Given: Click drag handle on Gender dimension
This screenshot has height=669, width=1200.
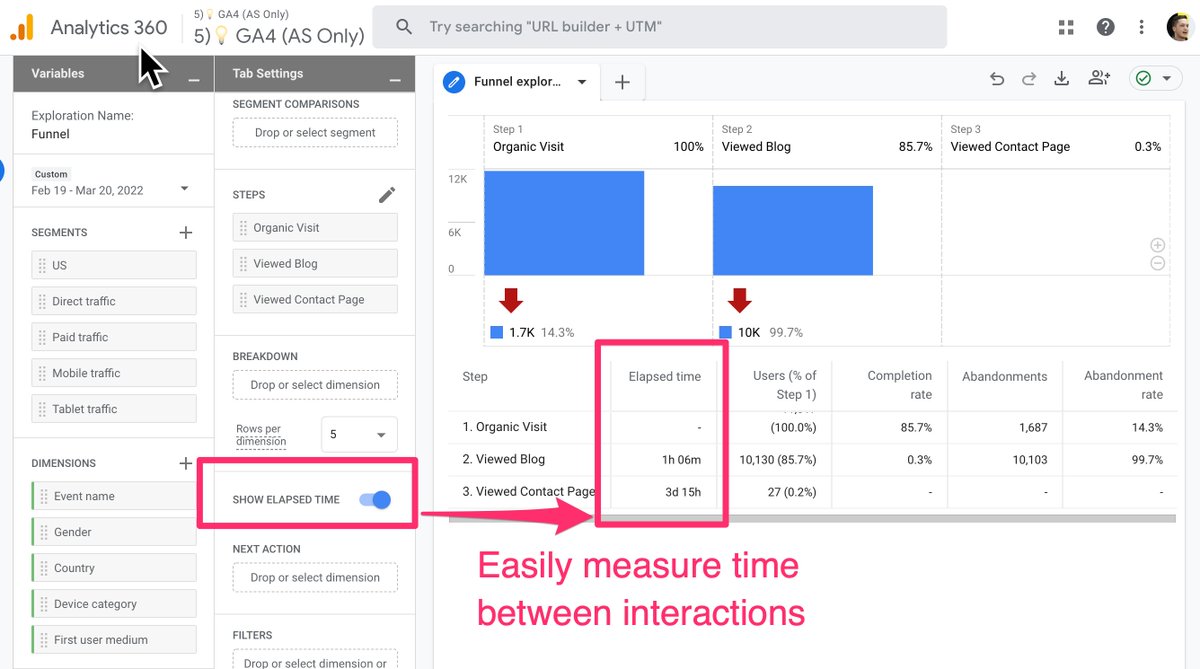Looking at the screenshot, I should tap(44, 532).
